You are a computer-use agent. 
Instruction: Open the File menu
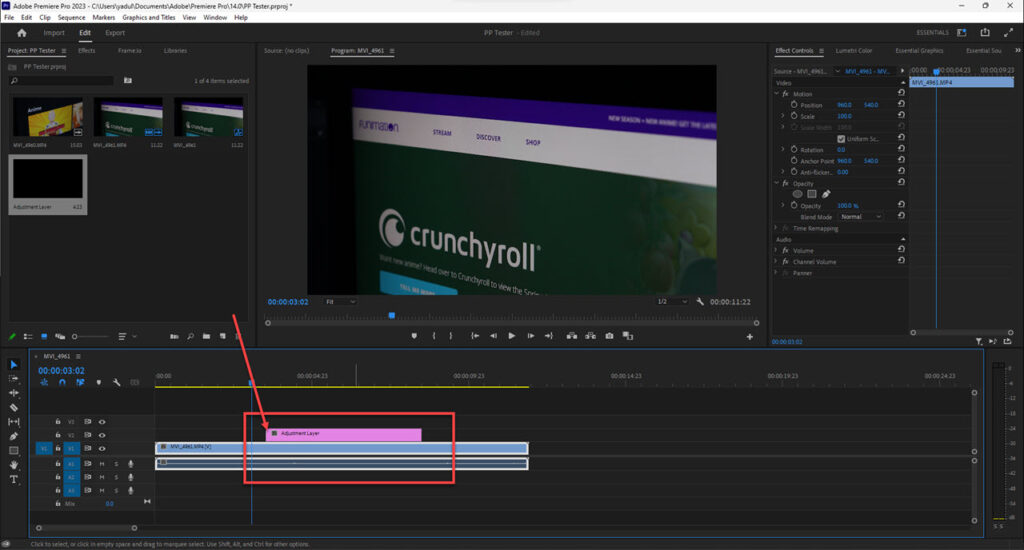coord(9,18)
